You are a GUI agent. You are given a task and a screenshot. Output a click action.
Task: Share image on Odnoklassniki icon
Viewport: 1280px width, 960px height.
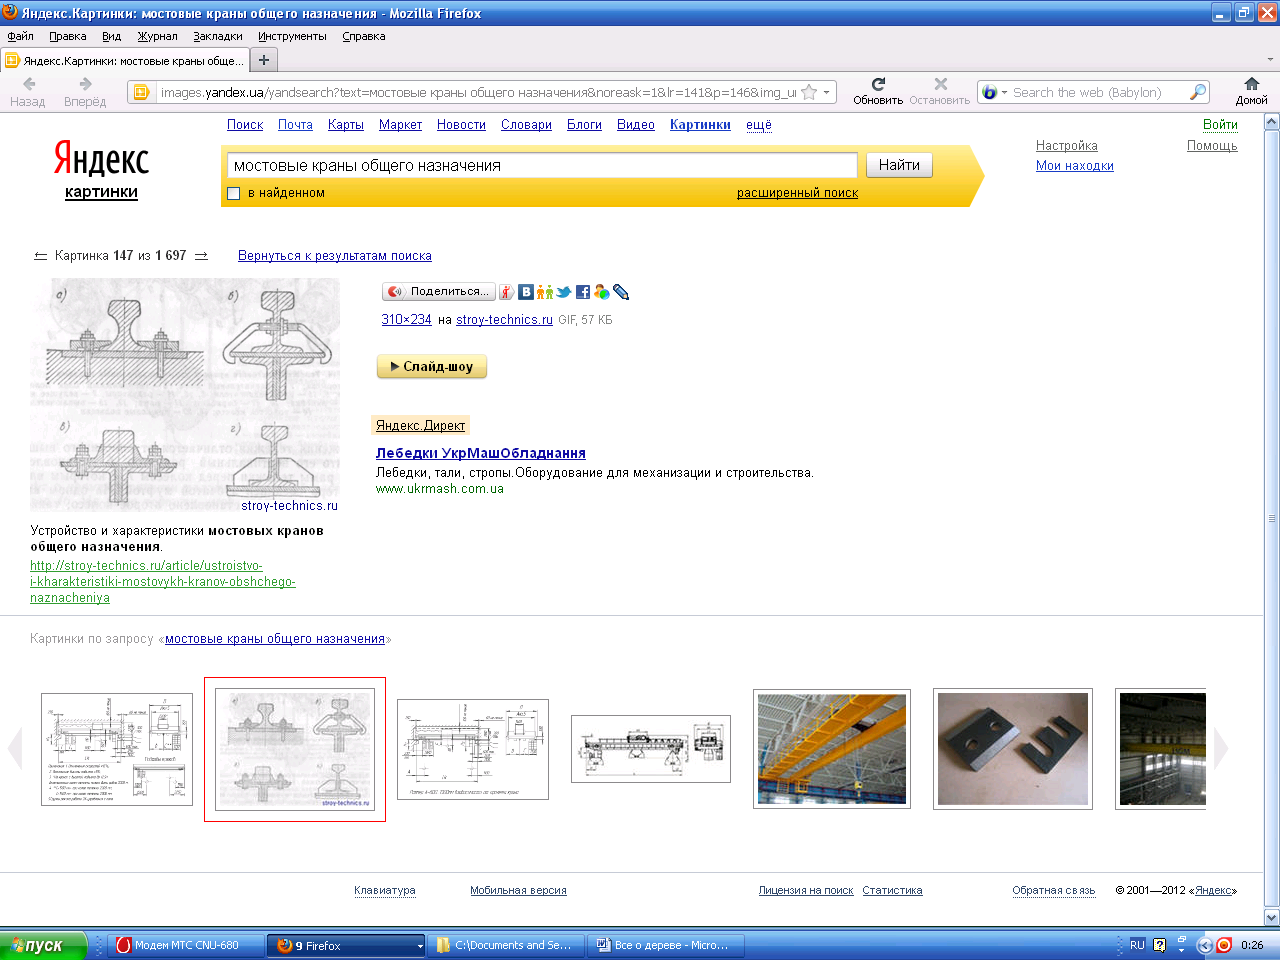click(x=545, y=292)
